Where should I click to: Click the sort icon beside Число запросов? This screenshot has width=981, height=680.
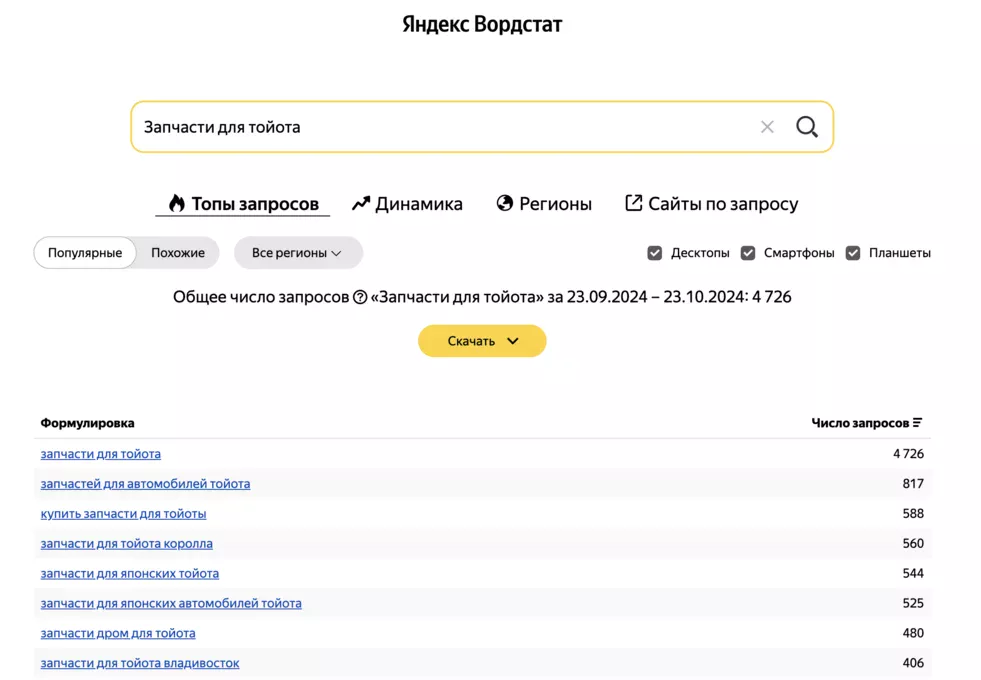pos(917,423)
